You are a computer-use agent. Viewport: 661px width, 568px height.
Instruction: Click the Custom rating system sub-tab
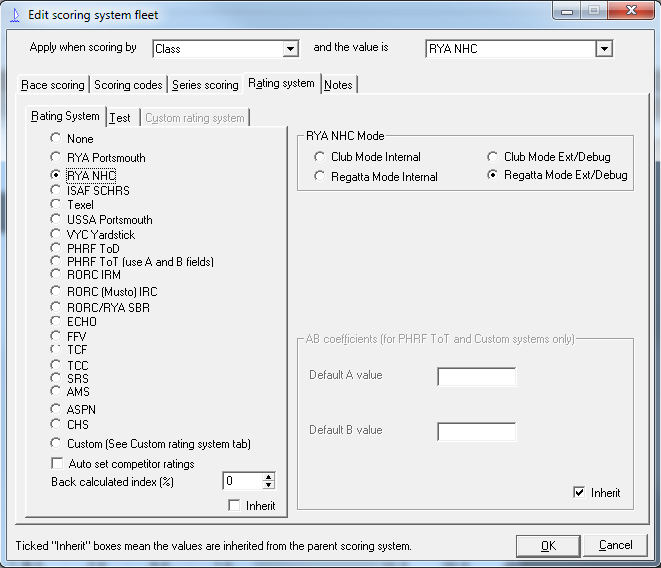pyautogui.click(x=195, y=118)
